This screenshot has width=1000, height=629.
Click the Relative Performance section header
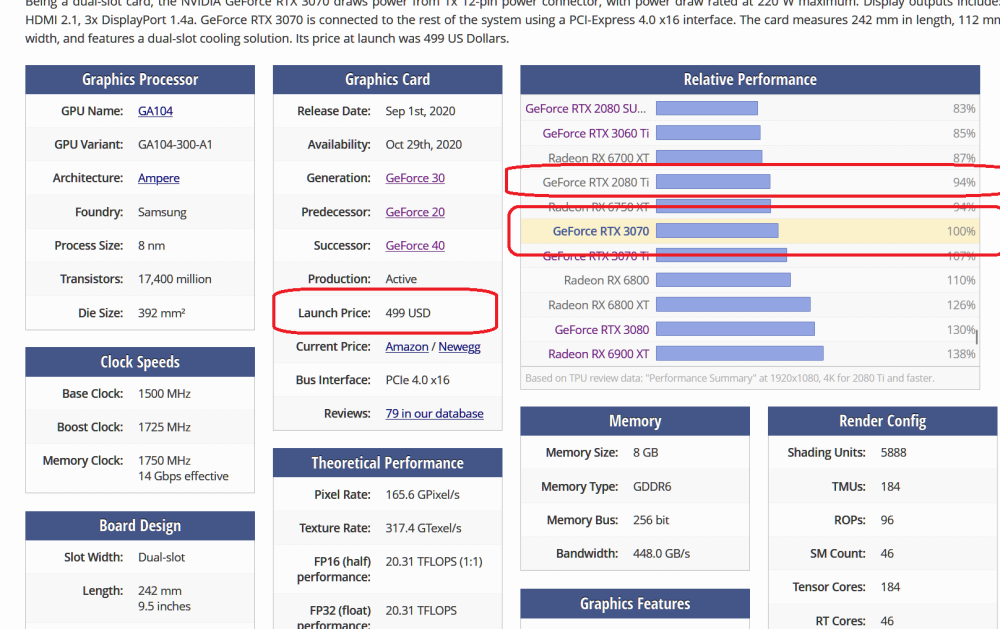point(750,80)
